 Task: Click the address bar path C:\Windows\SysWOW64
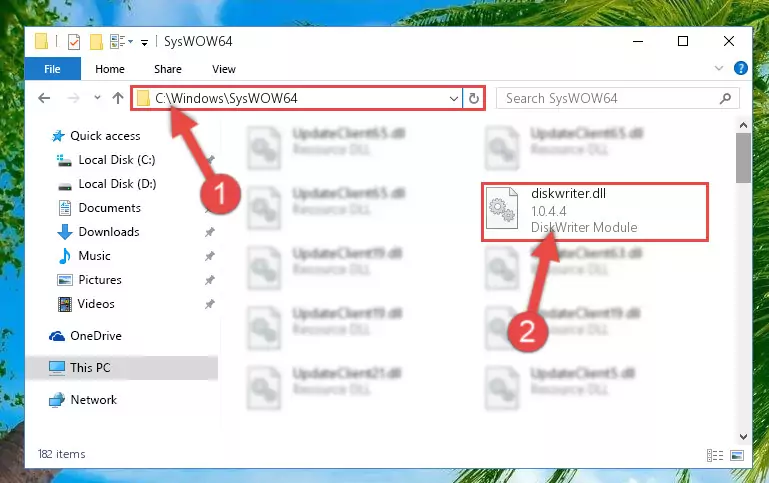pyautogui.click(x=226, y=98)
